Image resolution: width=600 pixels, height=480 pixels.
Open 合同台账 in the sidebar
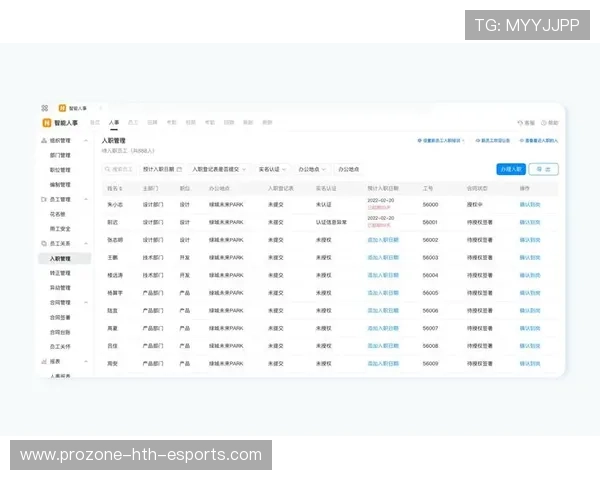(x=60, y=332)
